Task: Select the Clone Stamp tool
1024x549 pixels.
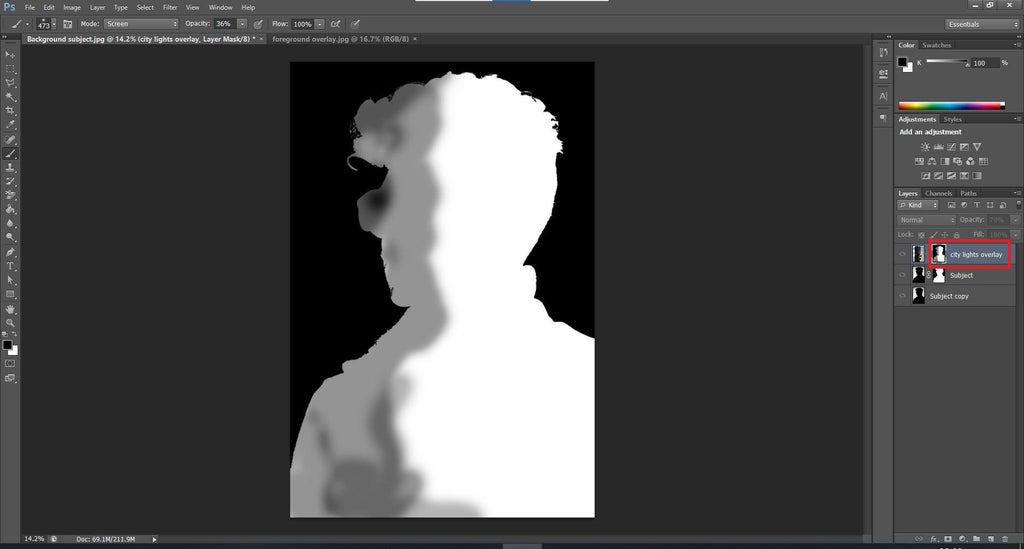Action: click(10, 167)
